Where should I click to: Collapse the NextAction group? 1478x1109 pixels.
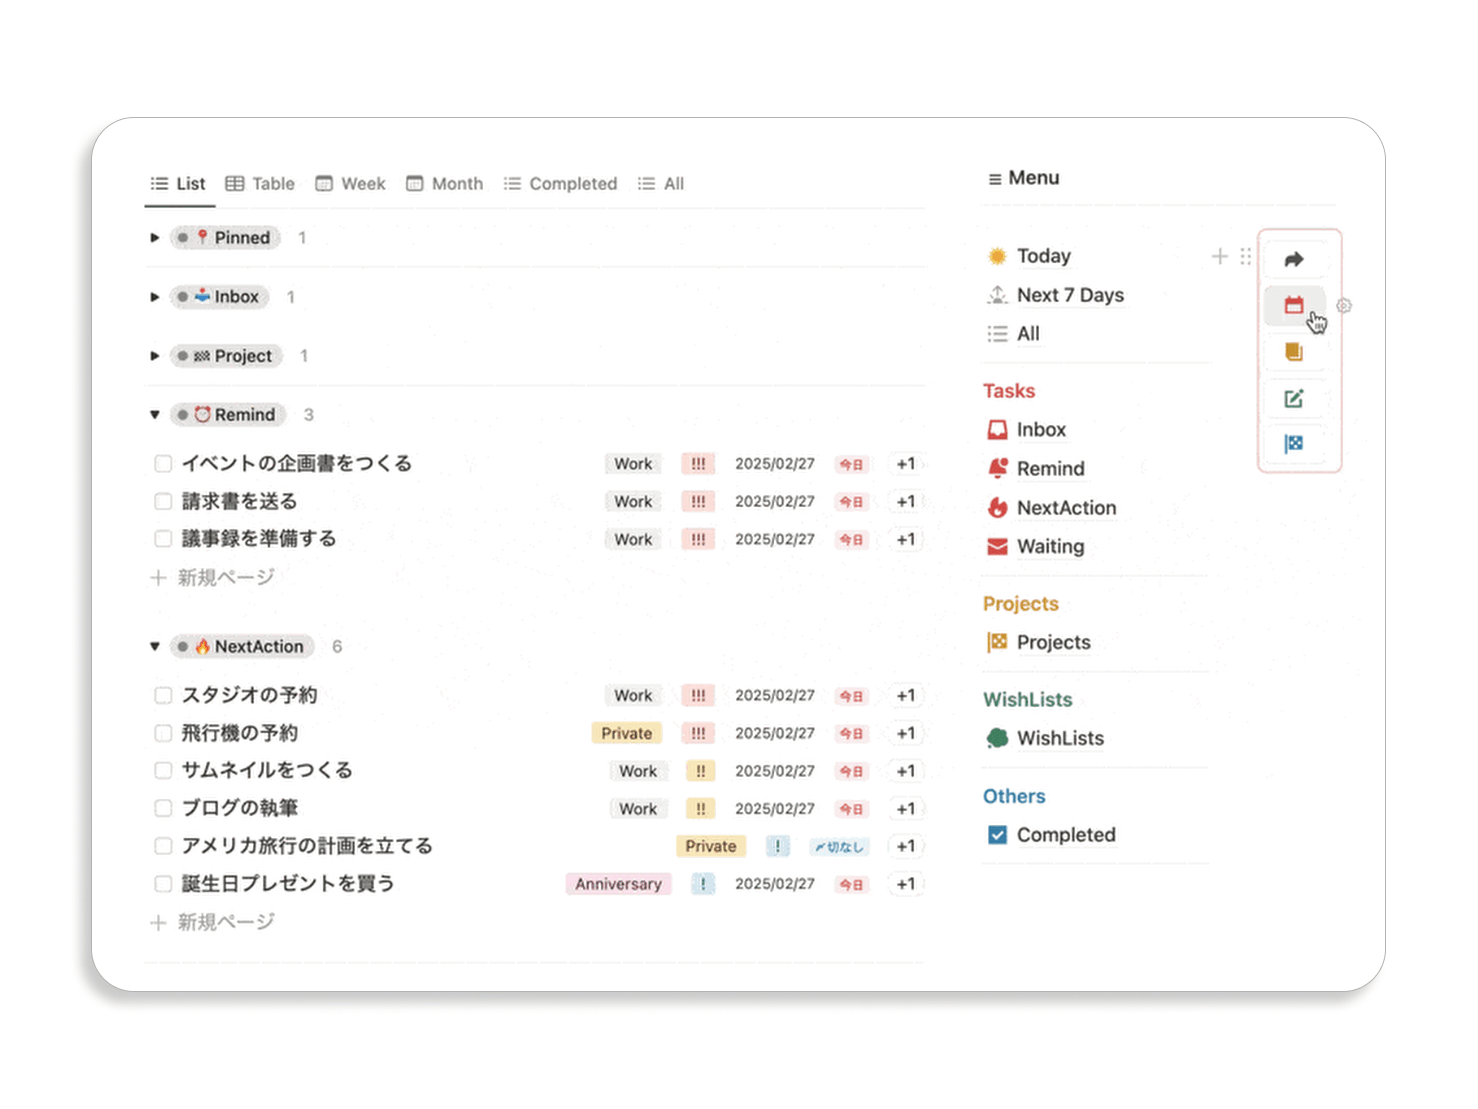155,647
